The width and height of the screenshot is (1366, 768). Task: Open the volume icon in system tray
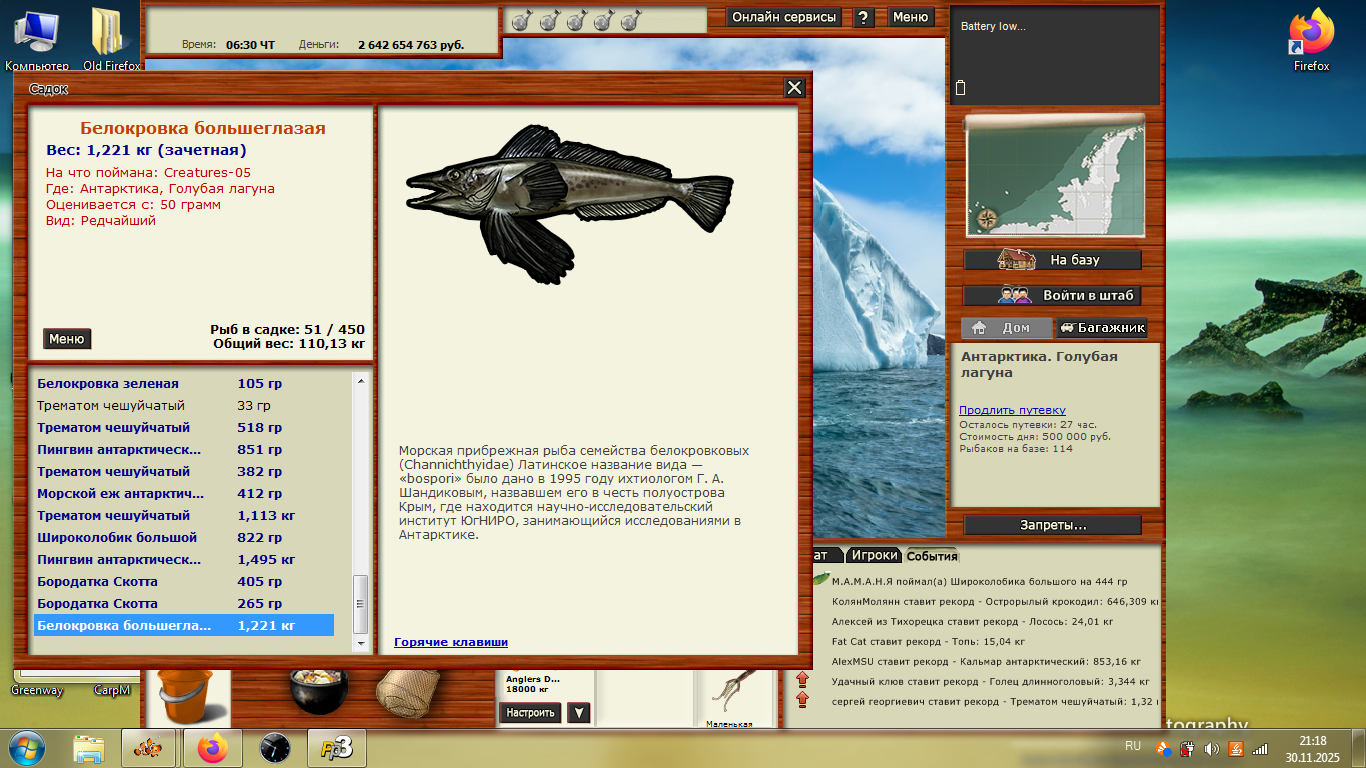tap(1211, 748)
